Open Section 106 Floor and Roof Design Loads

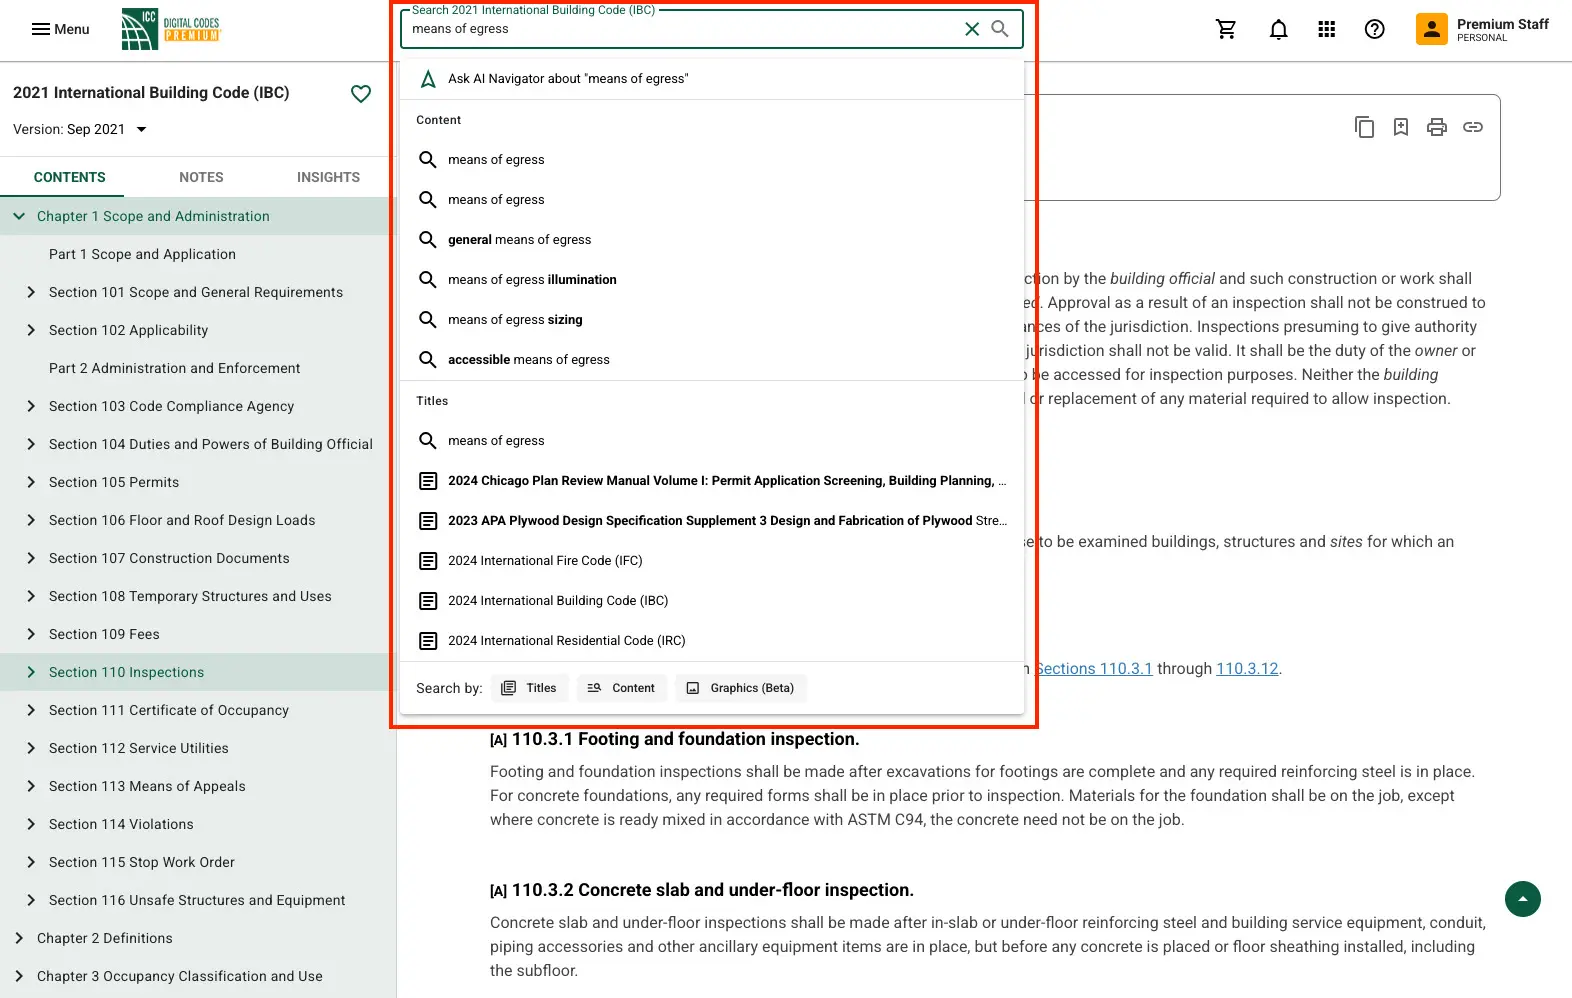(182, 520)
